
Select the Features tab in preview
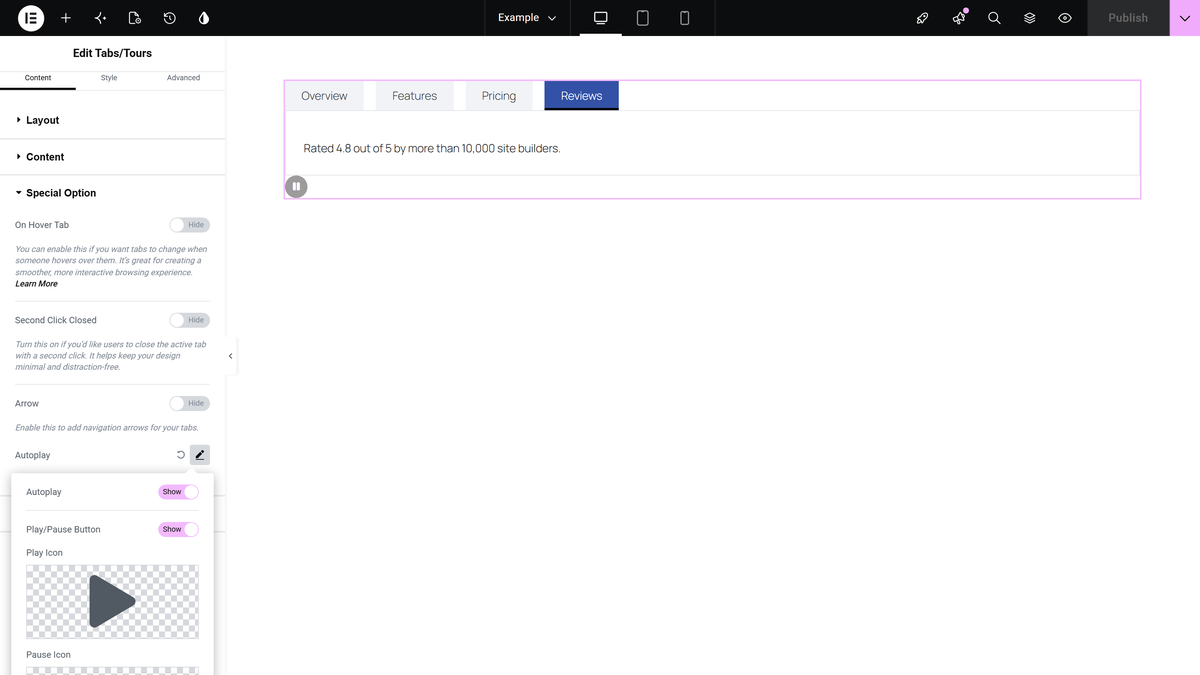coord(414,96)
